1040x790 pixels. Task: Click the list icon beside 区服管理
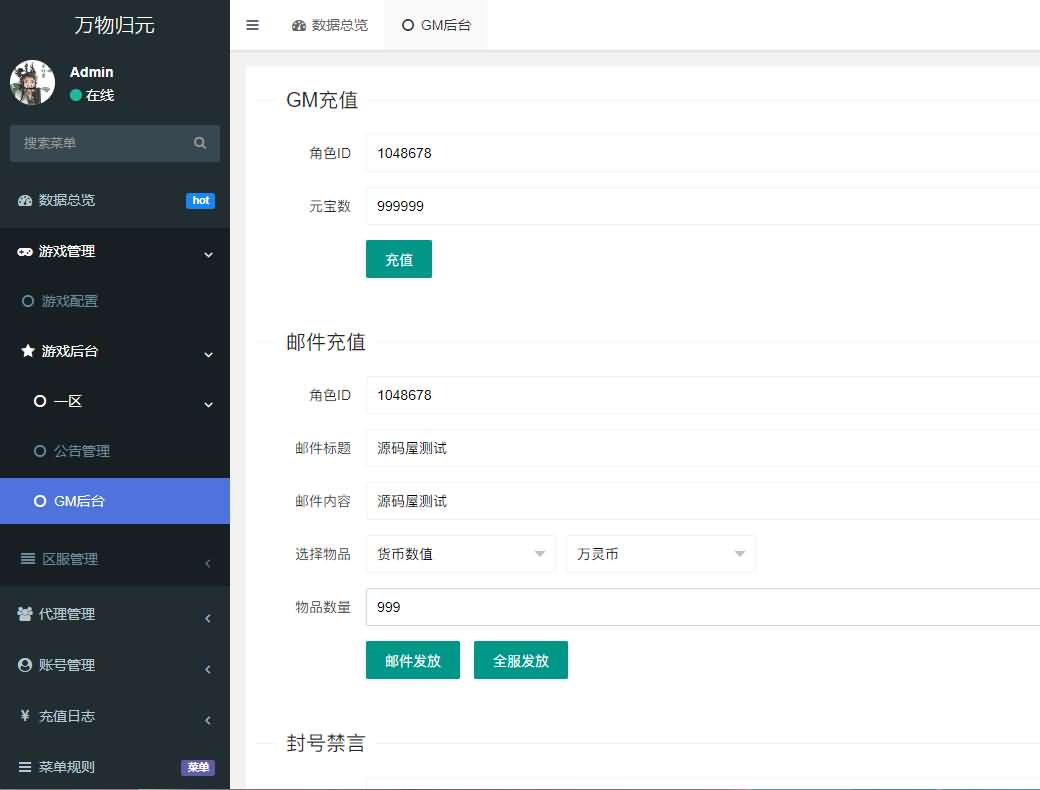(28, 559)
